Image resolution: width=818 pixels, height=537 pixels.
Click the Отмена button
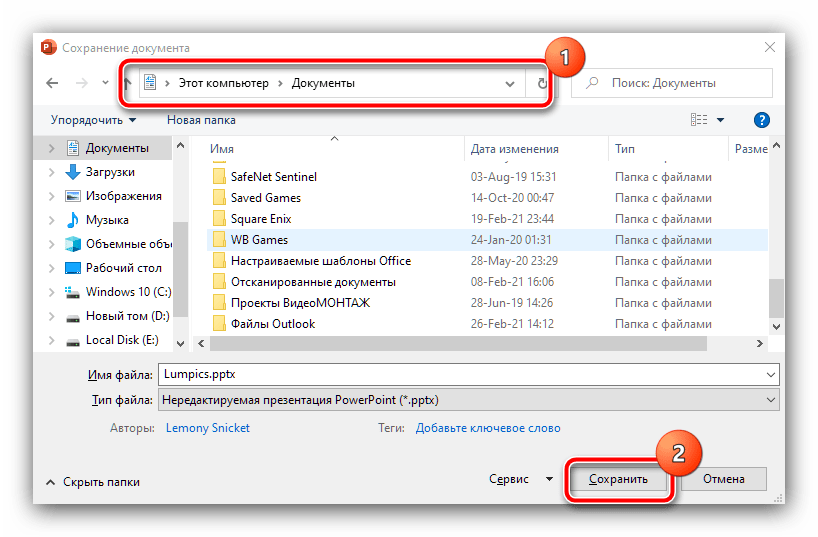[x=723, y=479]
